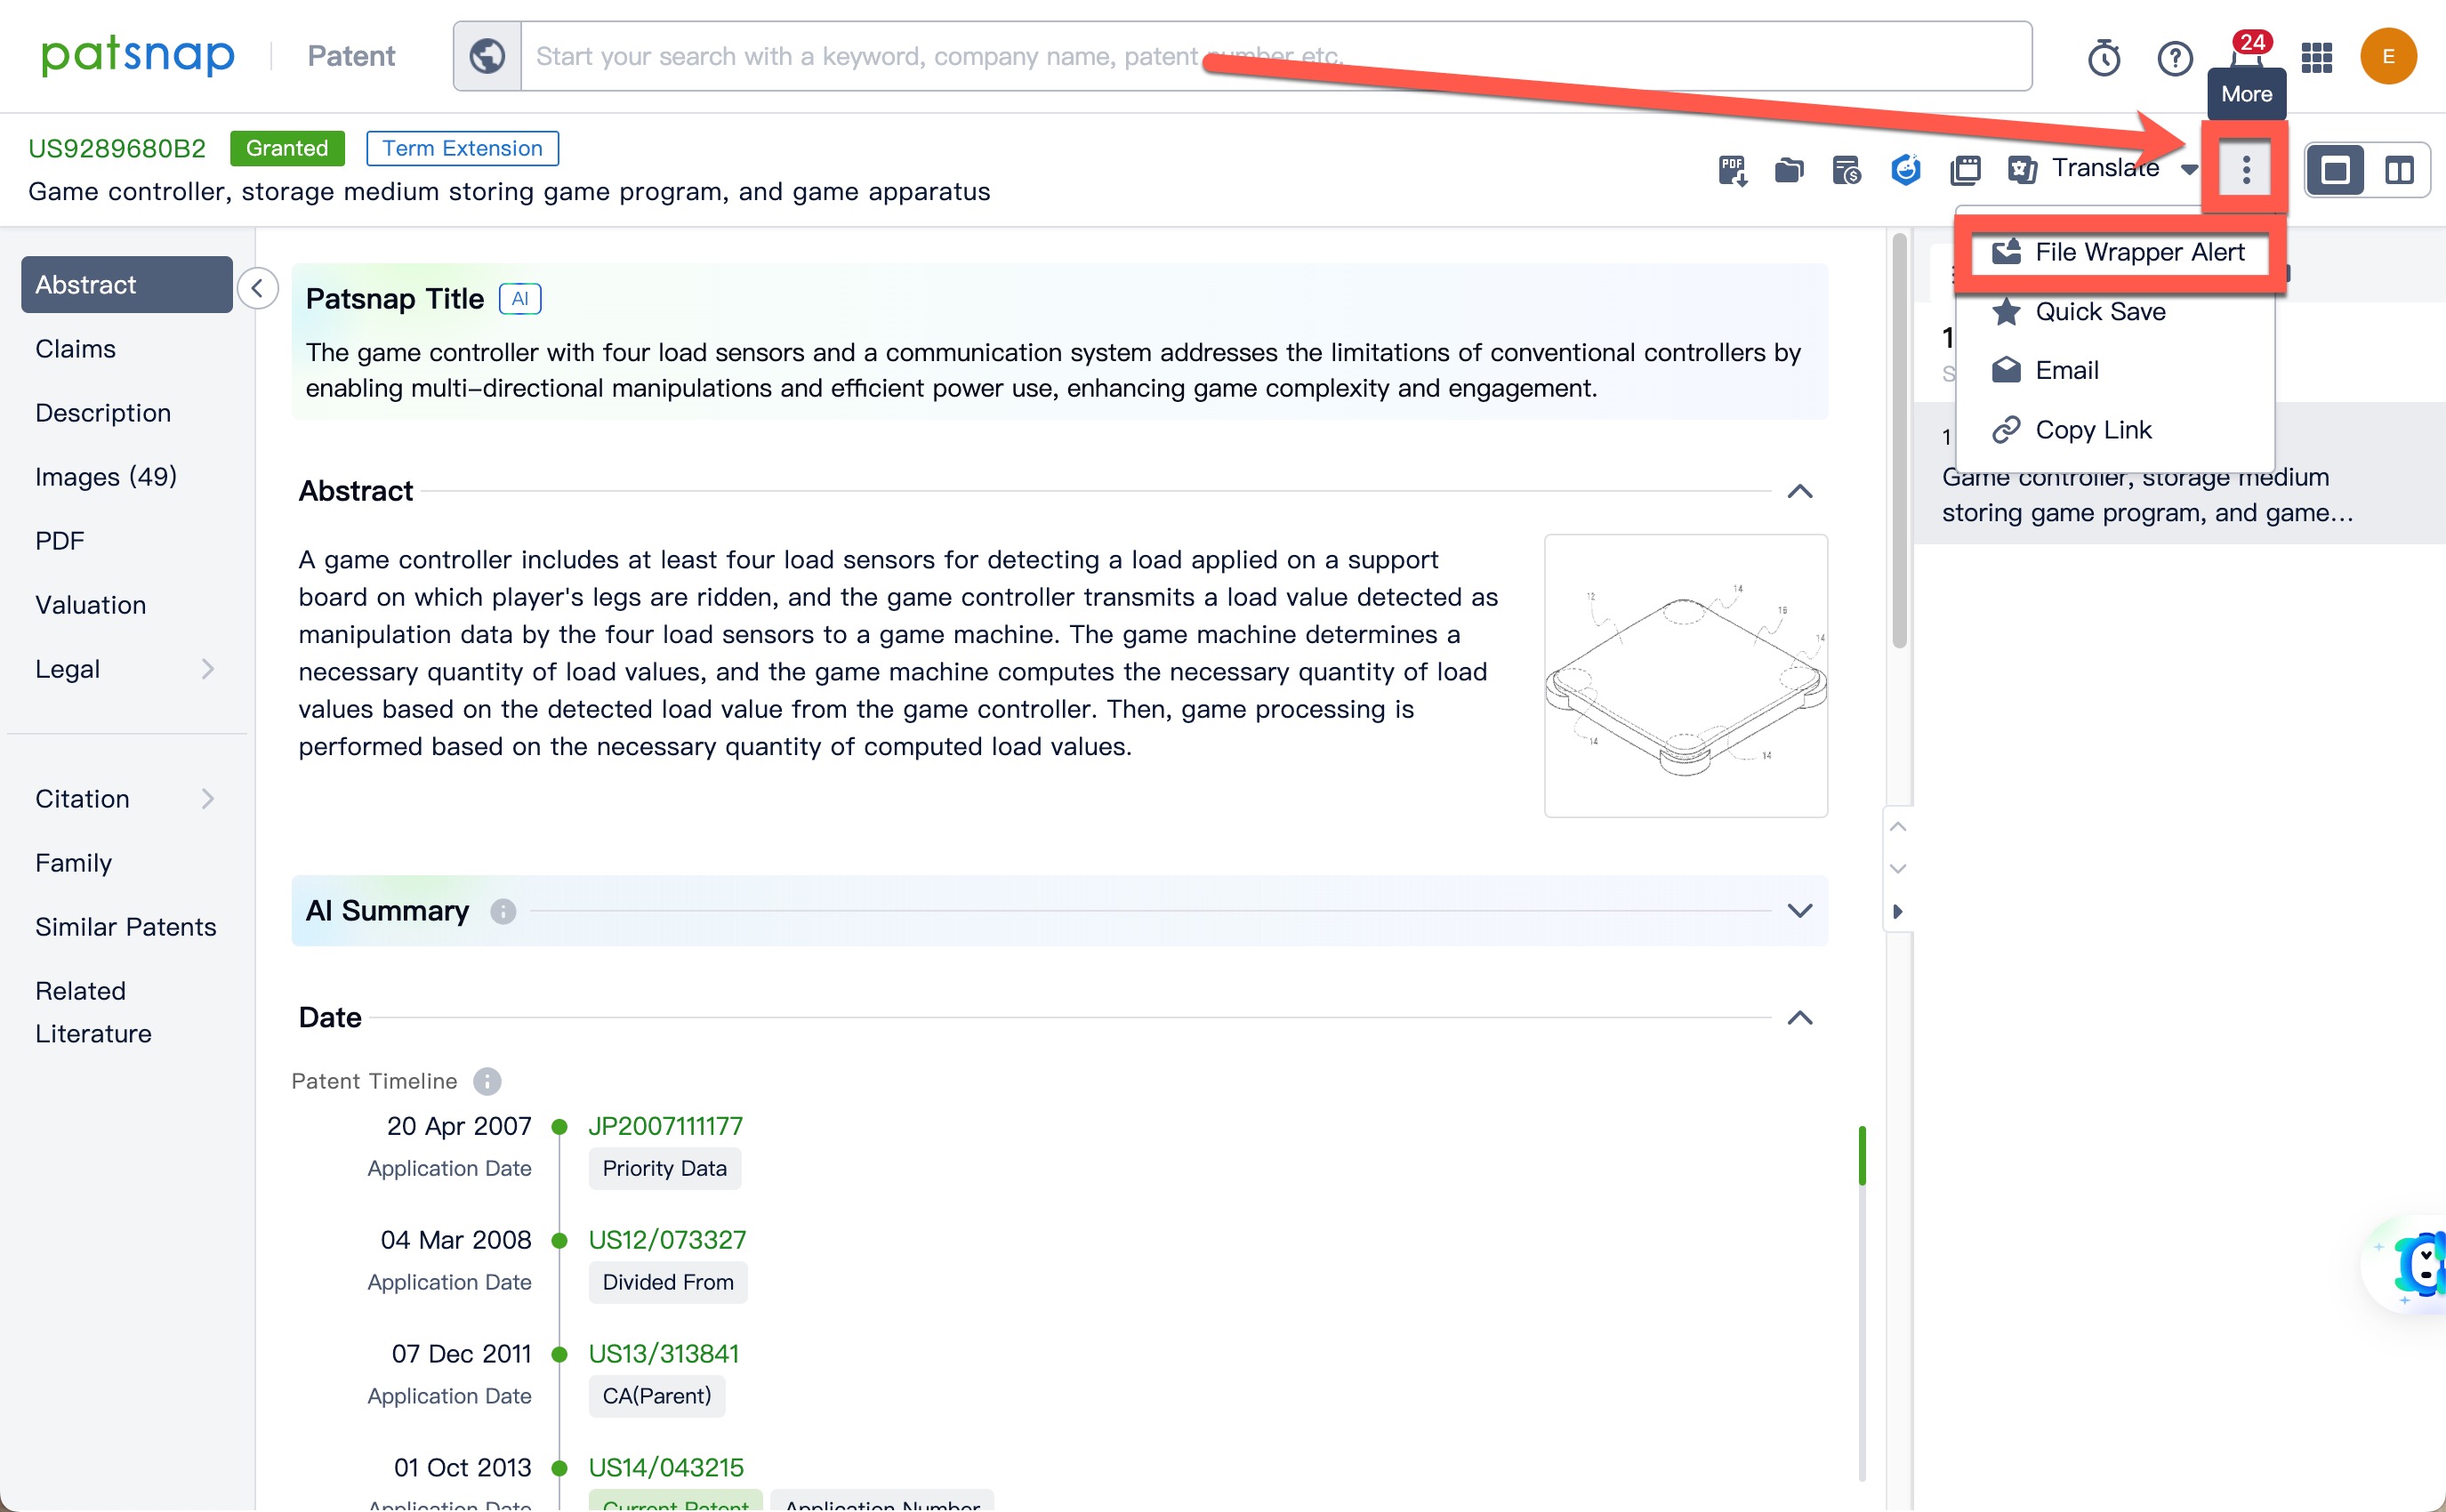
Task: Open the apps grid icon
Action: click(x=2316, y=57)
